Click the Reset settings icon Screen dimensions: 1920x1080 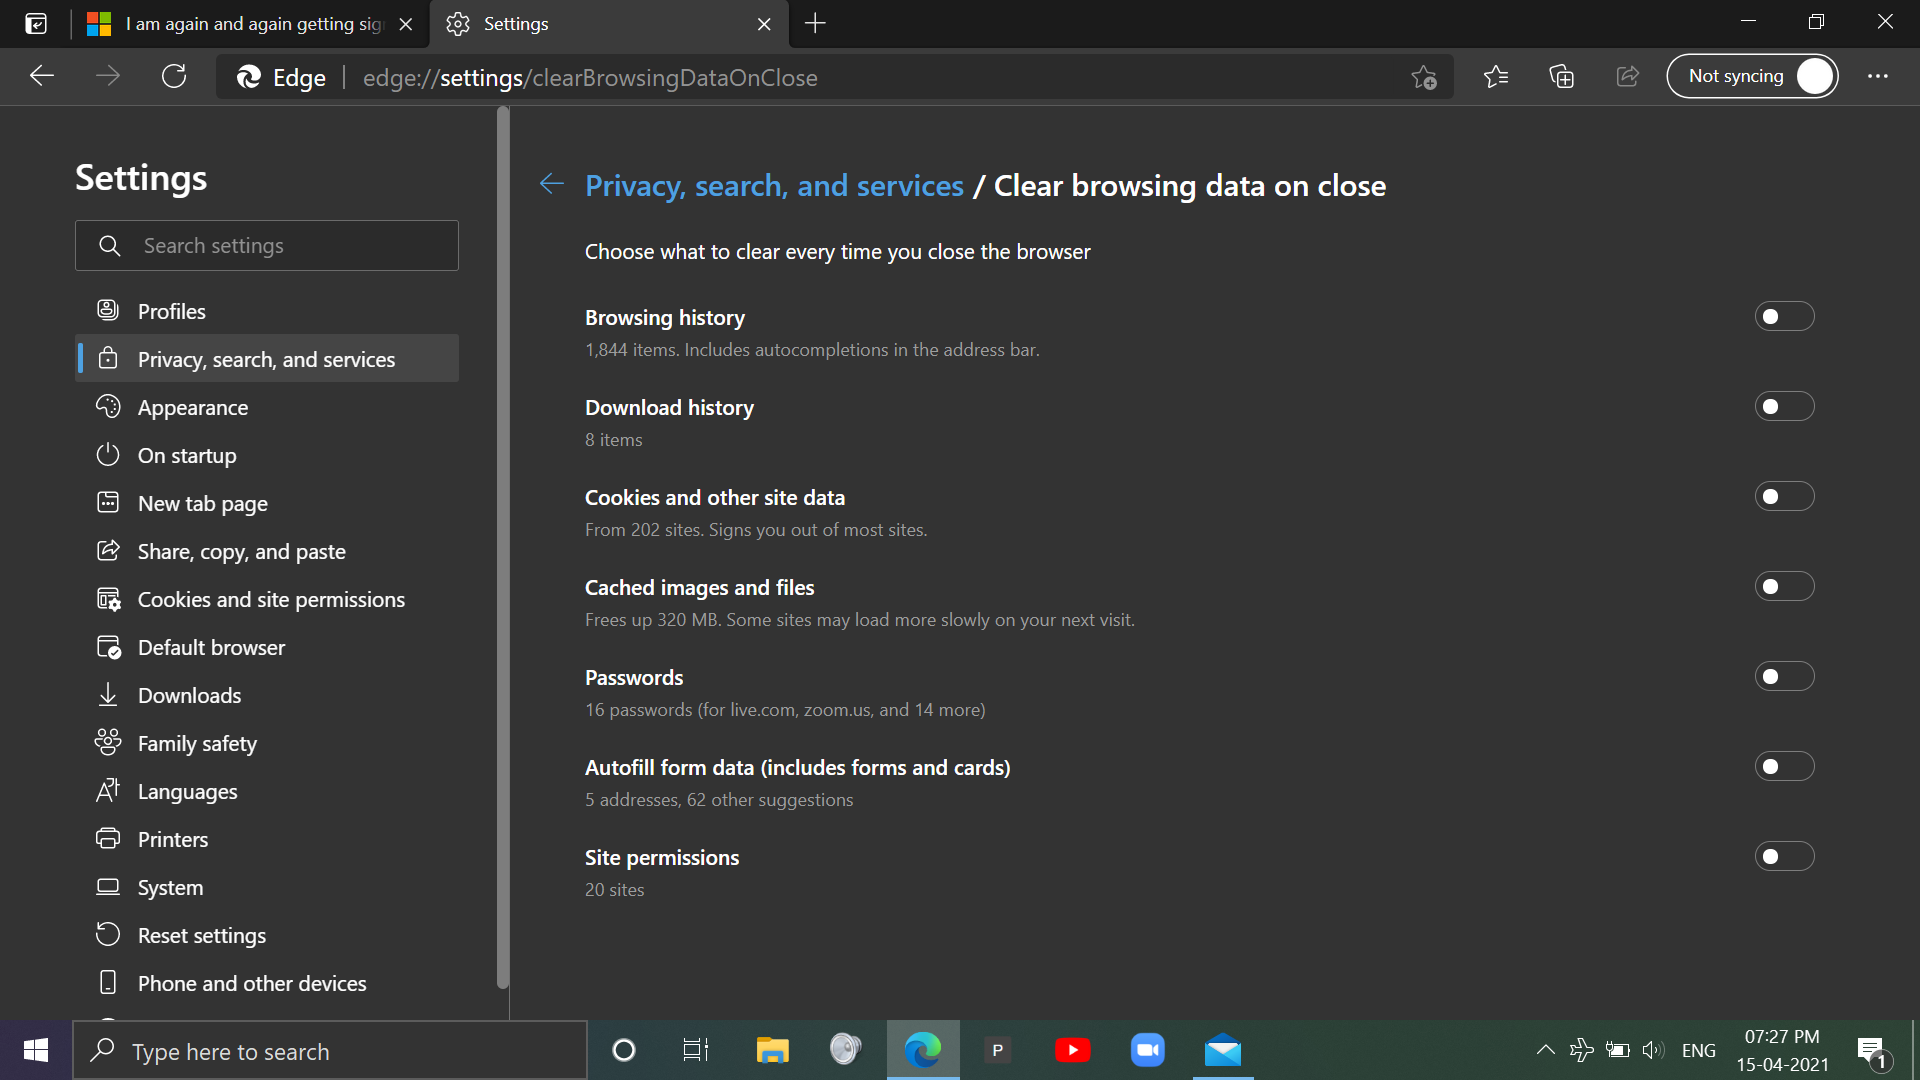108,935
